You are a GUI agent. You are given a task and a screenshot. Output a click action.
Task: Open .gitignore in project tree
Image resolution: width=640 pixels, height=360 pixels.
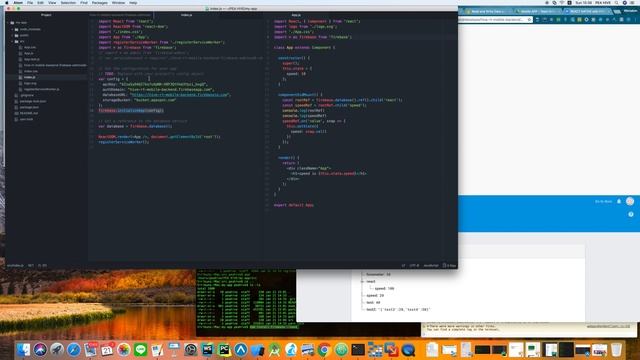[x=27, y=95]
